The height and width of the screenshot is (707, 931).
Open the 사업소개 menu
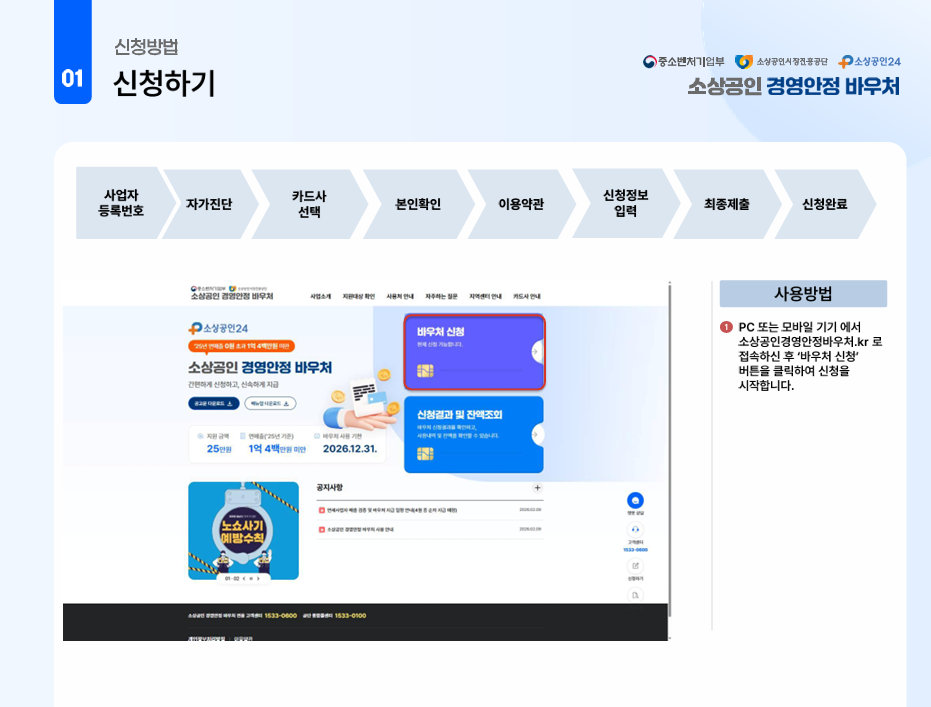click(321, 296)
